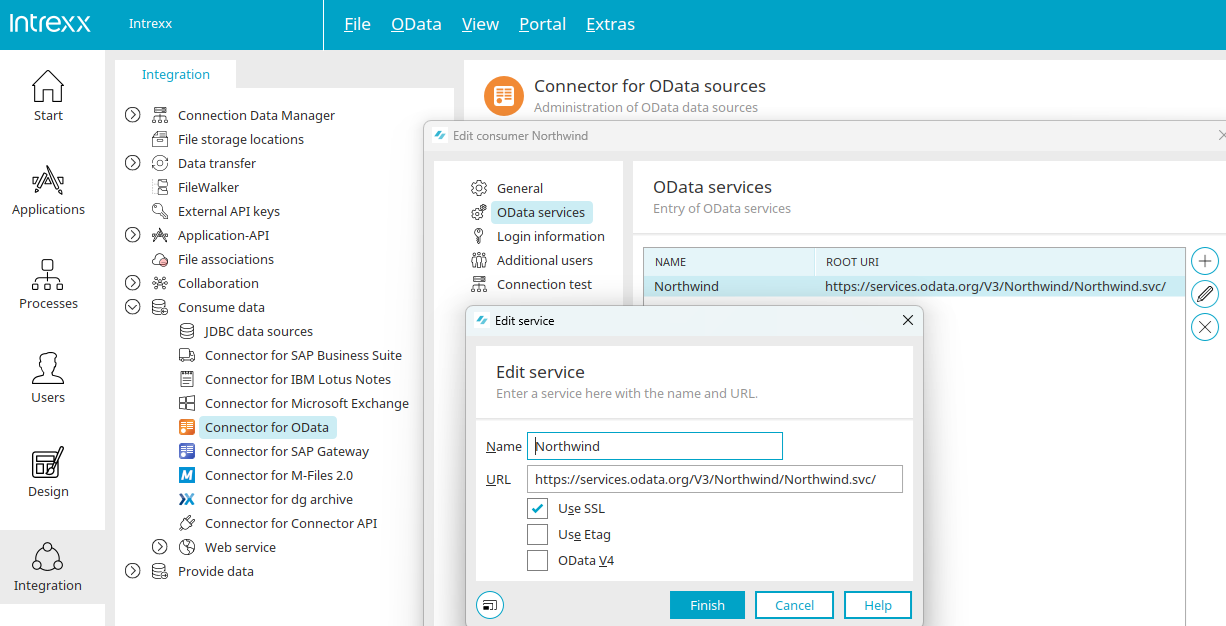Click the Intrexx logo
The image size is (1226, 626).
tap(50, 23)
